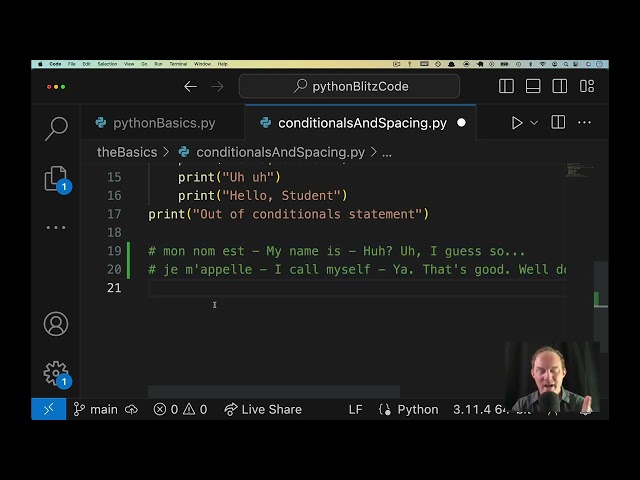Click the print("Uh uh") code line
Screen dimensions: 640x480
229,177
